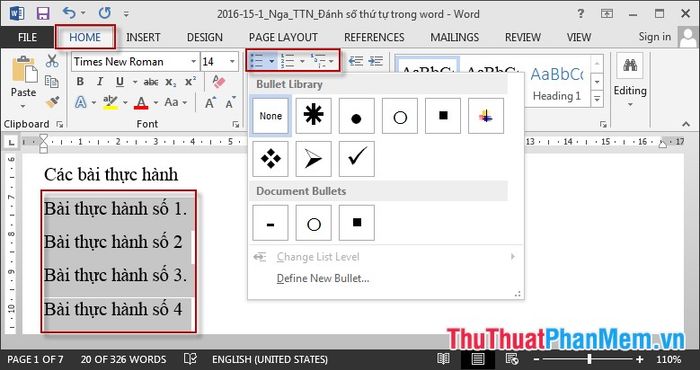Select the Format Painter brush
The height and width of the screenshot is (370, 700).
(x=52, y=102)
